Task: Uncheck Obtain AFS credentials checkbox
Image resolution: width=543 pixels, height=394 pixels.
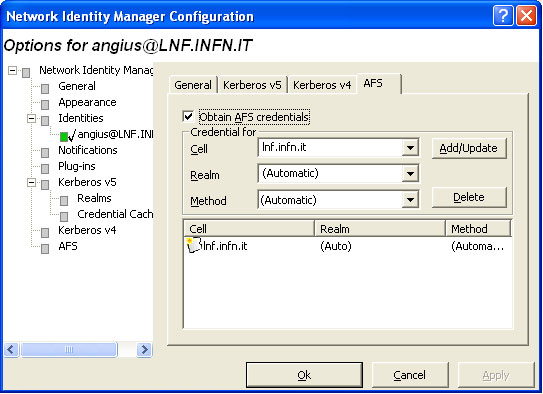Action: (188, 116)
